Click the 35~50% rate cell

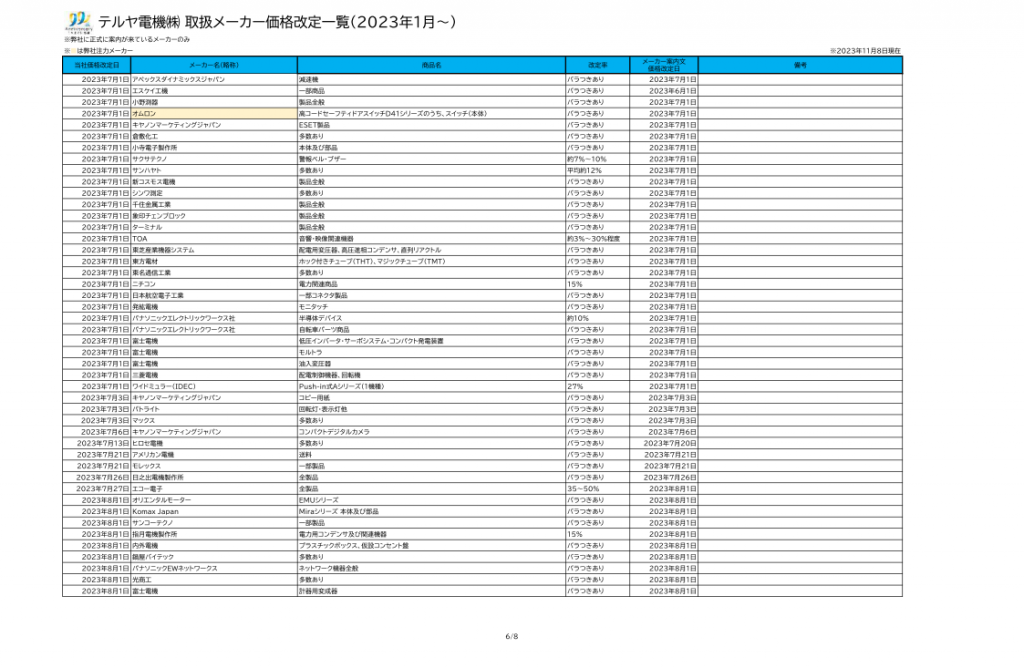598,489
